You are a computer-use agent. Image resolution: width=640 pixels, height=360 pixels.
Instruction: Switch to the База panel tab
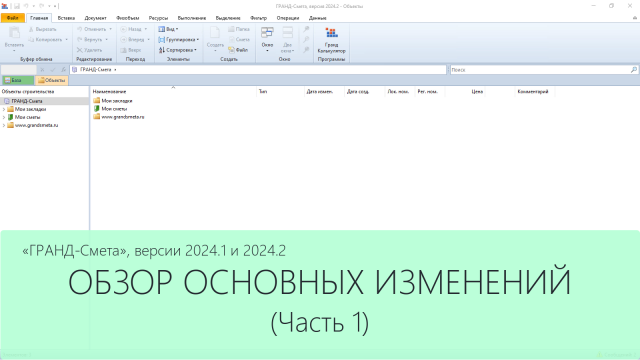[18, 80]
